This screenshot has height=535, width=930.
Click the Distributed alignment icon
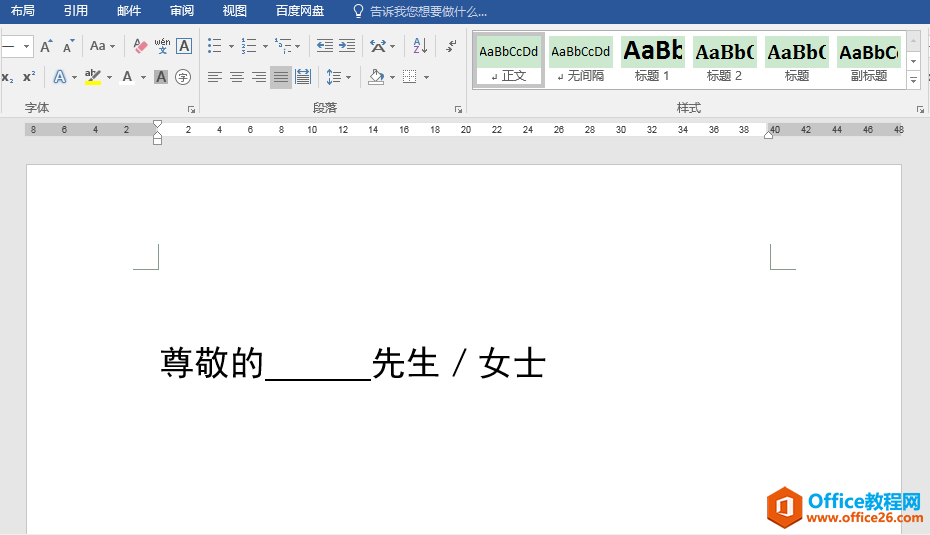303,77
